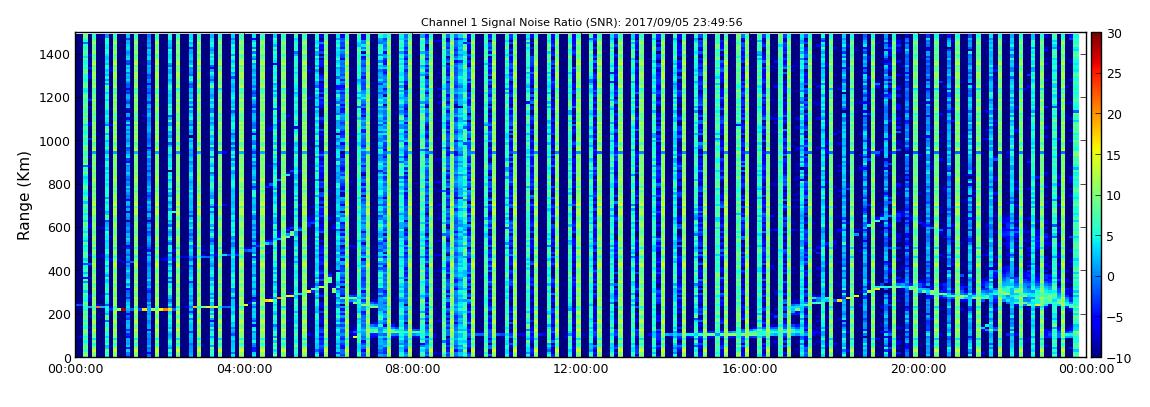This screenshot has height=407, width=1150.
Task: Click the y-axis tick label '200'
Action: click(x=59, y=315)
